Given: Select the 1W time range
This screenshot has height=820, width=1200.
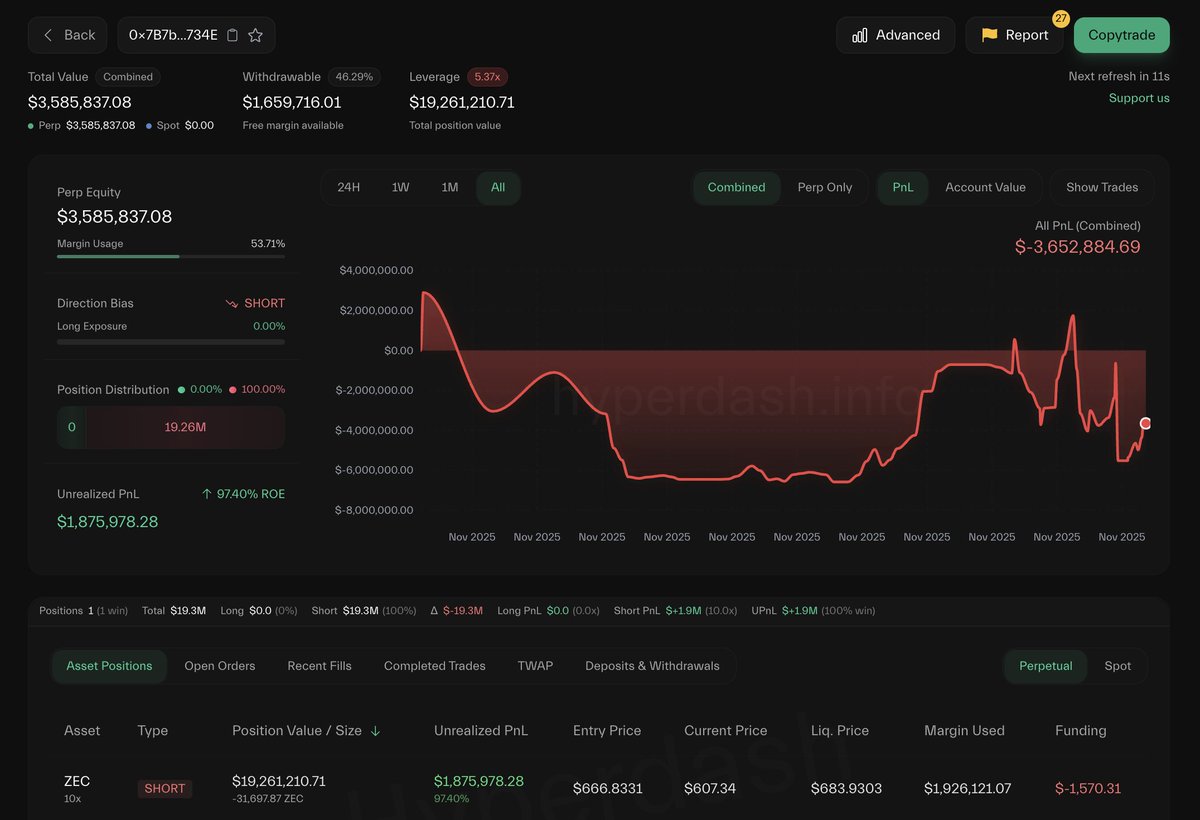Looking at the screenshot, I should (x=400, y=187).
